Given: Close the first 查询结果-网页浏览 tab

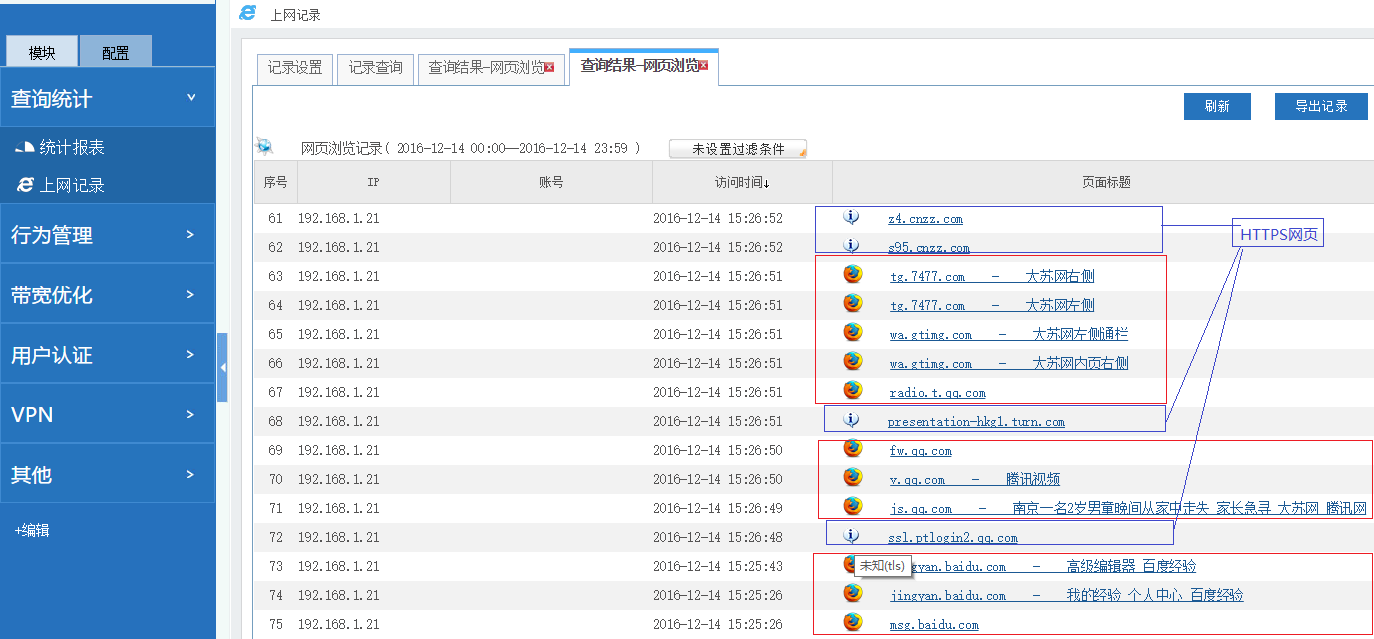Looking at the screenshot, I should click(x=549, y=67).
